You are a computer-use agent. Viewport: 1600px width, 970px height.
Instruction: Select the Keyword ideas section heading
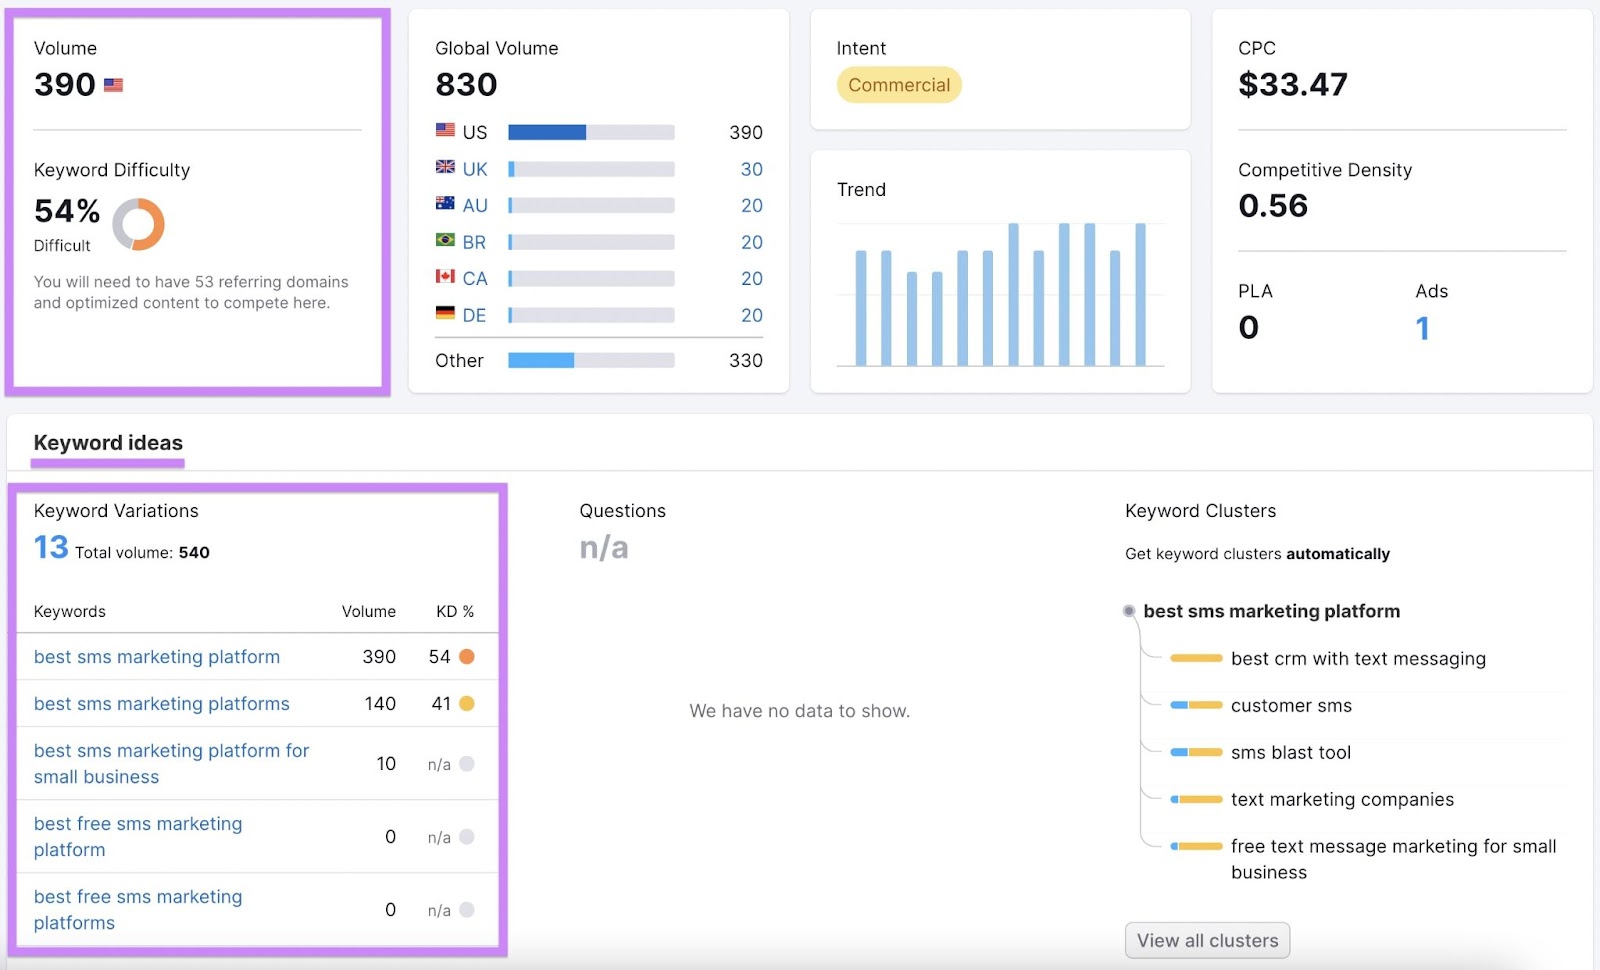point(107,443)
